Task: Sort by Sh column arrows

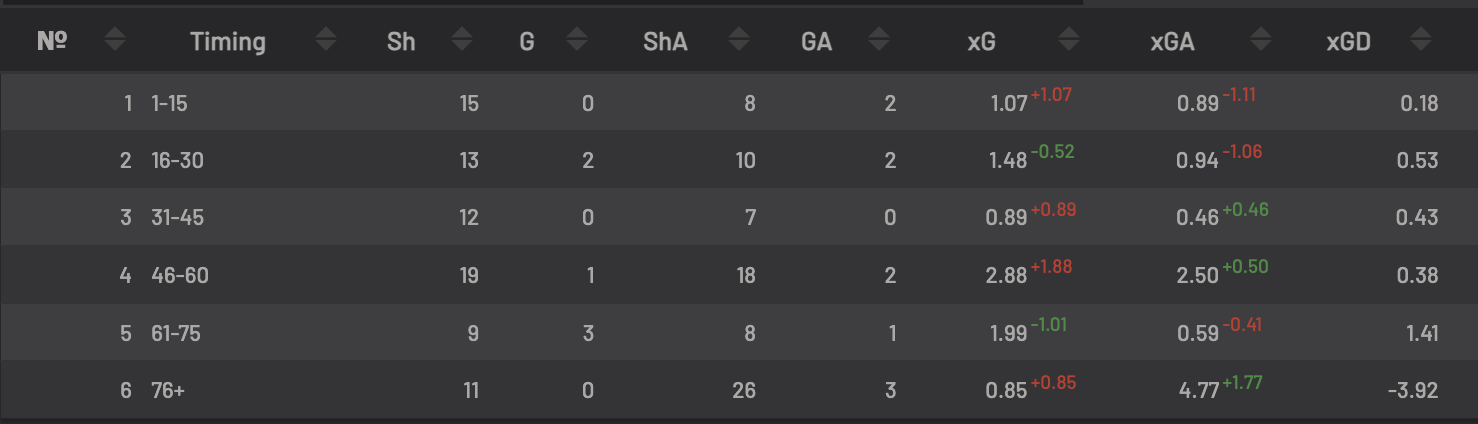Action: (x=461, y=41)
